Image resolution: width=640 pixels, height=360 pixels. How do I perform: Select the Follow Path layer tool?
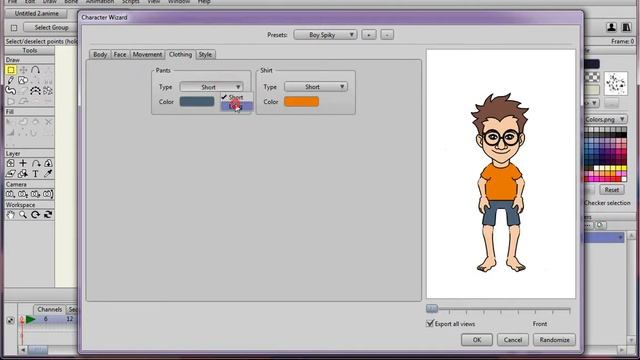[36, 163]
